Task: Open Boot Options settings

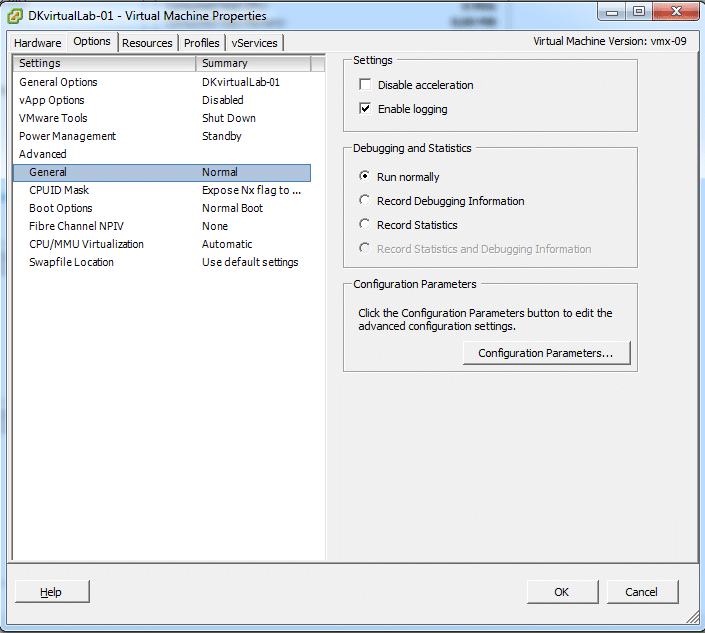Action: click(162, 208)
